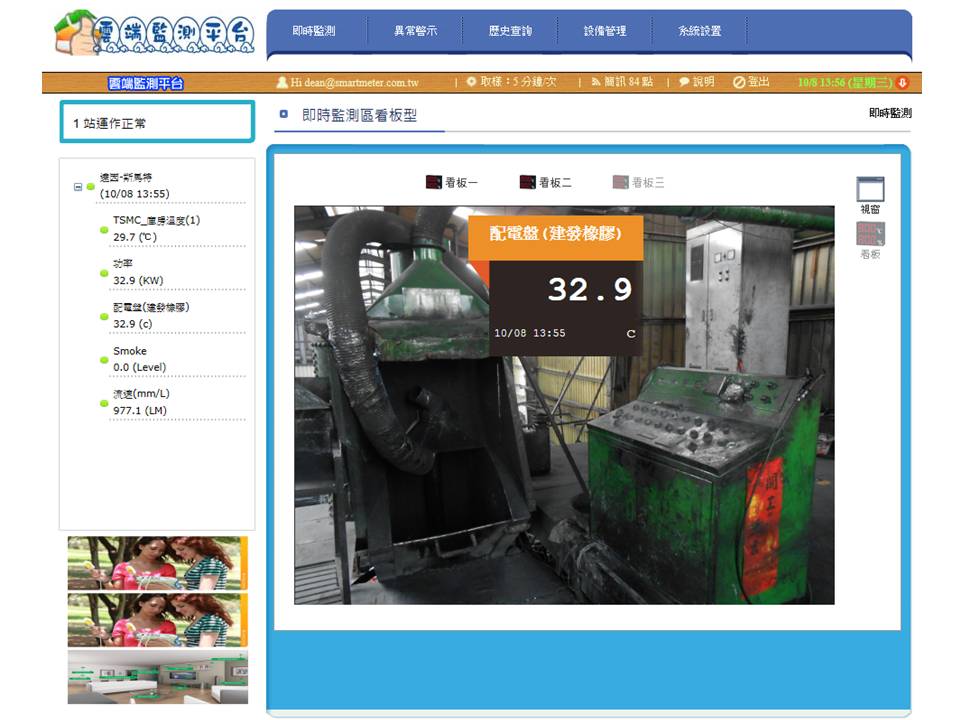Click the refresh icon on the 配電盤 widget
960x720 pixels.
click(x=631, y=334)
